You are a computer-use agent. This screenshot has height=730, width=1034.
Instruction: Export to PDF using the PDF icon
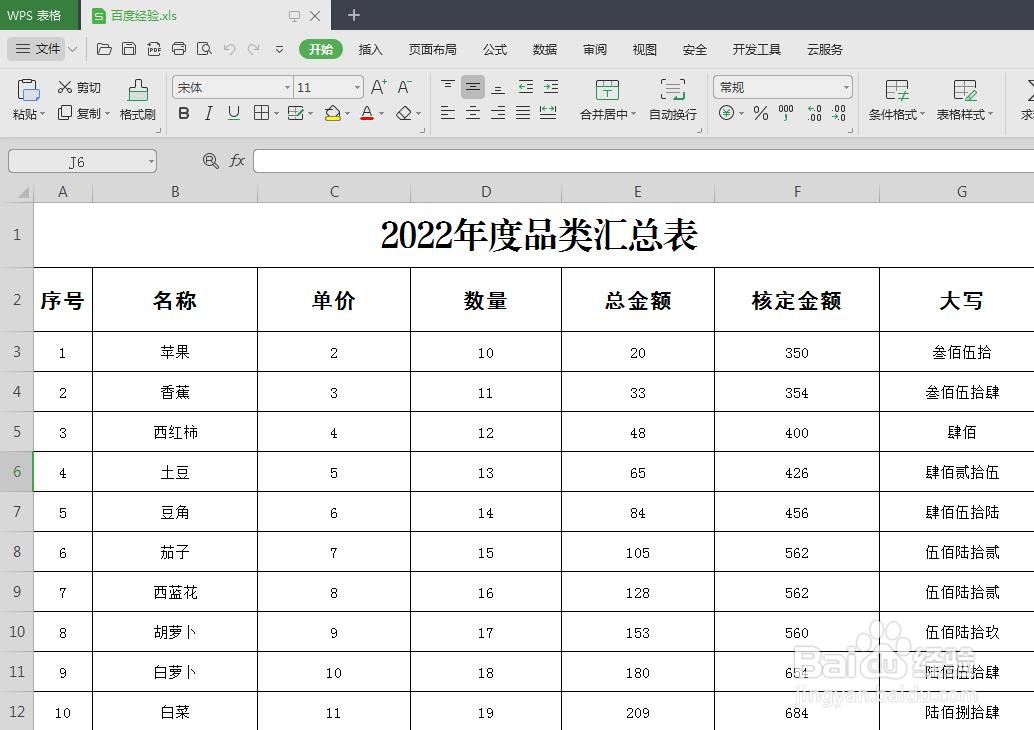(x=154, y=49)
